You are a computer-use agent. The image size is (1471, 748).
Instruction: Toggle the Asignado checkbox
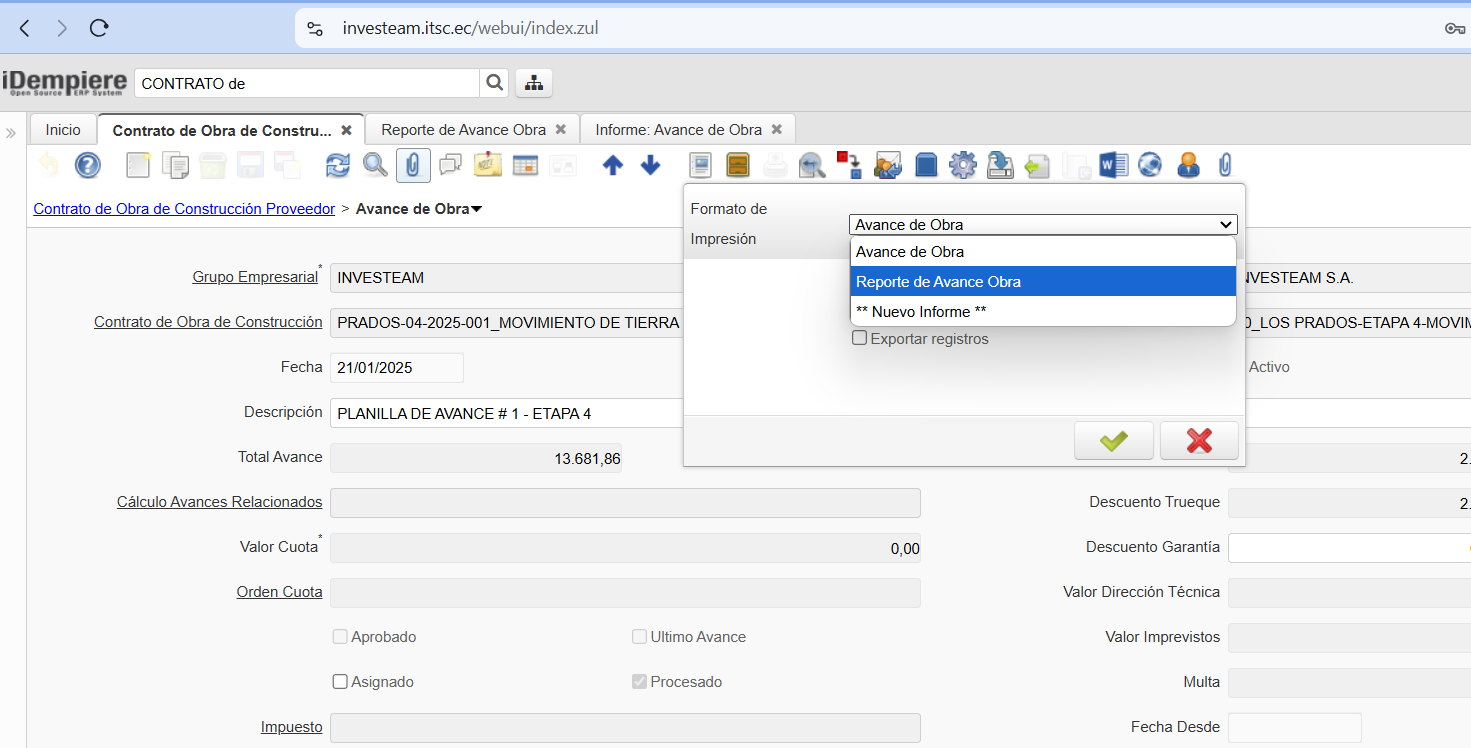click(x=340, y=682)
